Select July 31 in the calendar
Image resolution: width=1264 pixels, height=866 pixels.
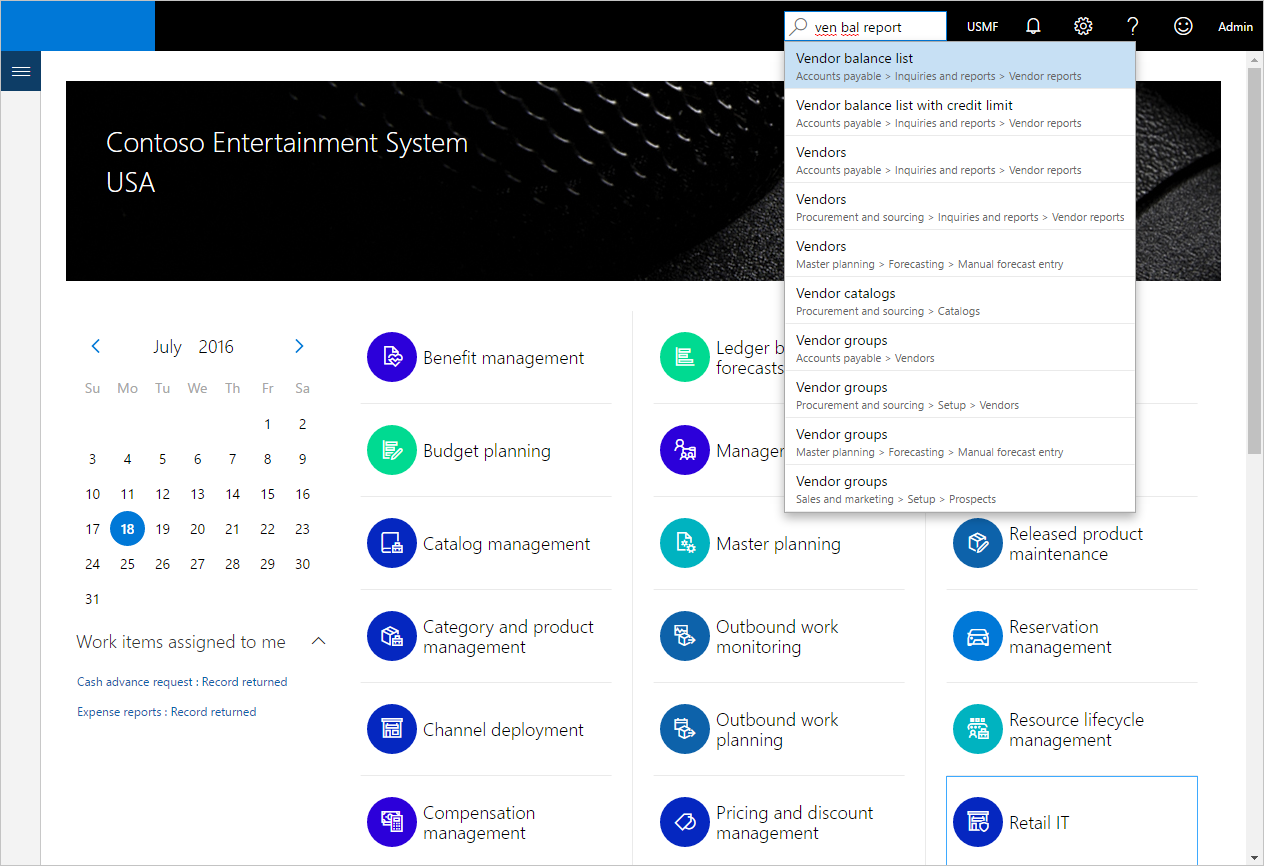coord(92,599)
